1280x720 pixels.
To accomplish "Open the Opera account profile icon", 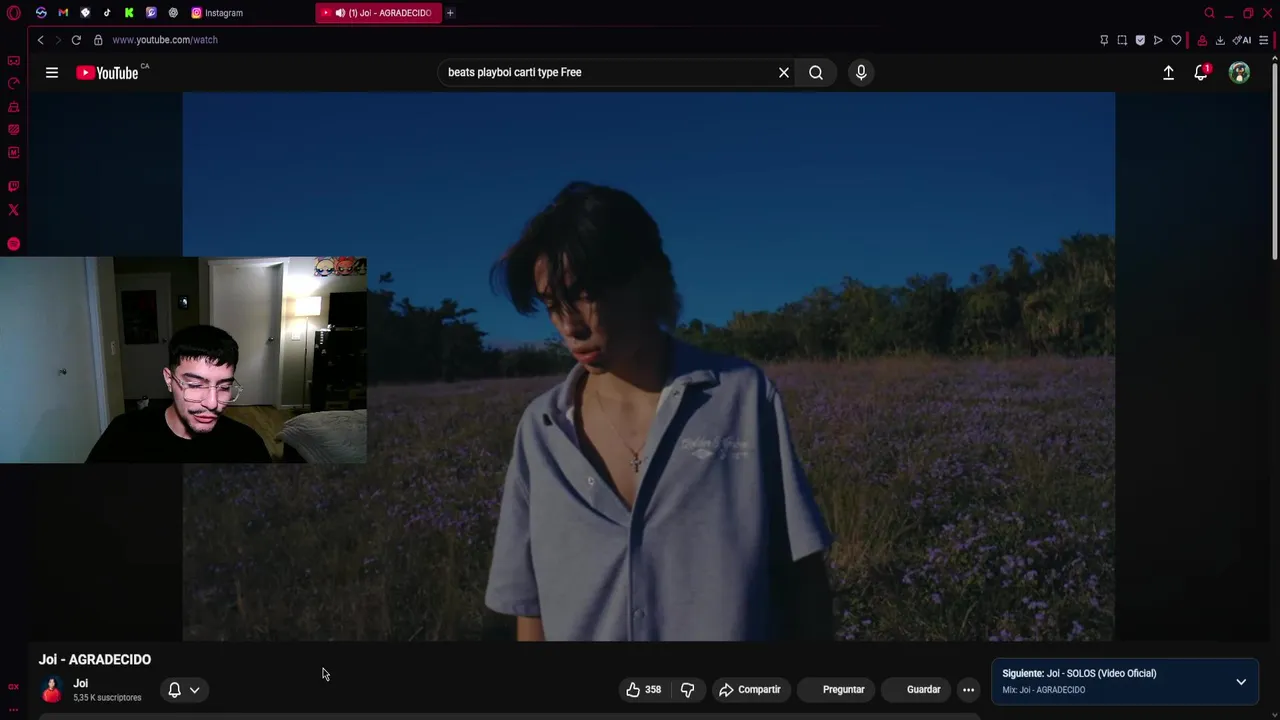I will point(1202,40).
